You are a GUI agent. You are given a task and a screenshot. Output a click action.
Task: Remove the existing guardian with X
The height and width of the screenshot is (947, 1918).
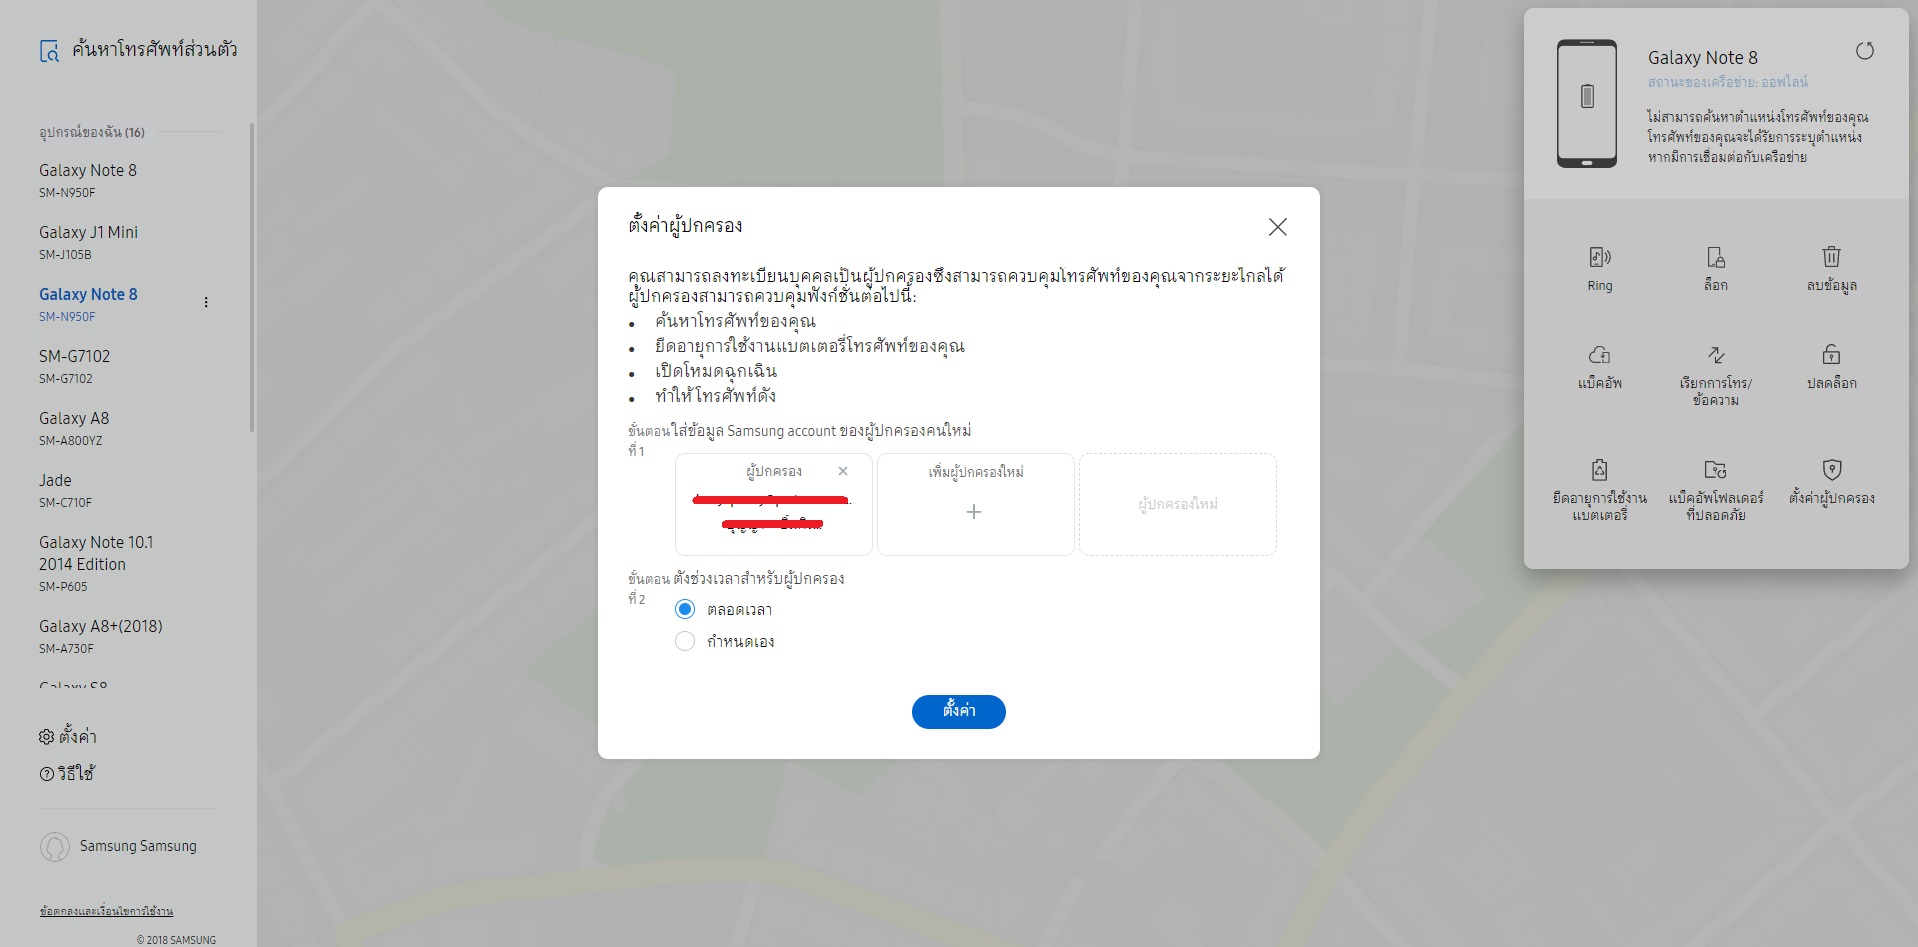(x=843, y=471)
